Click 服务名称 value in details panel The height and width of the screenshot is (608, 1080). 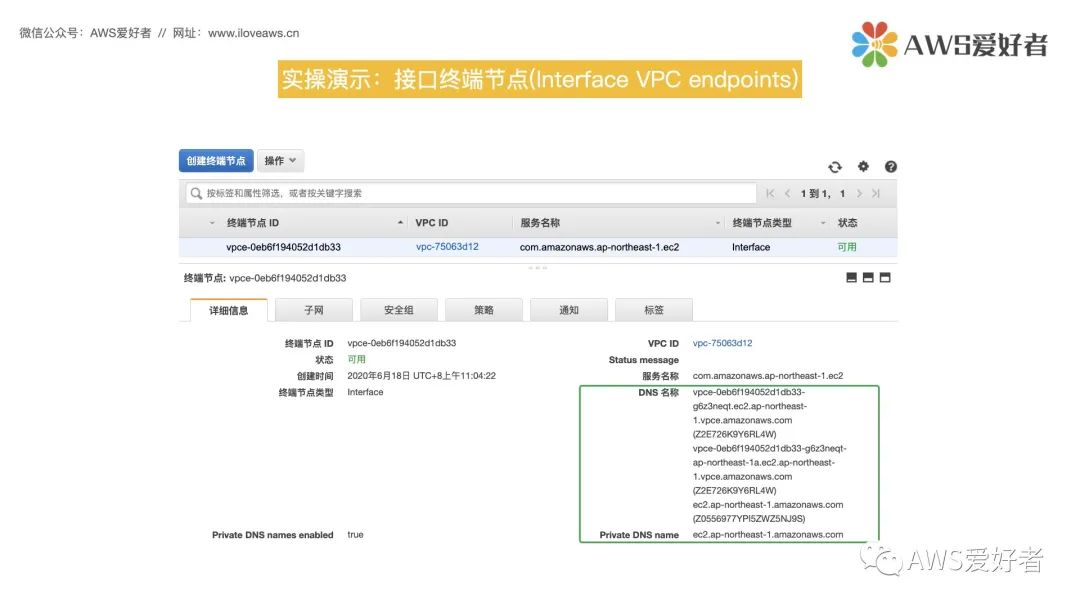[x=768, y=376]
